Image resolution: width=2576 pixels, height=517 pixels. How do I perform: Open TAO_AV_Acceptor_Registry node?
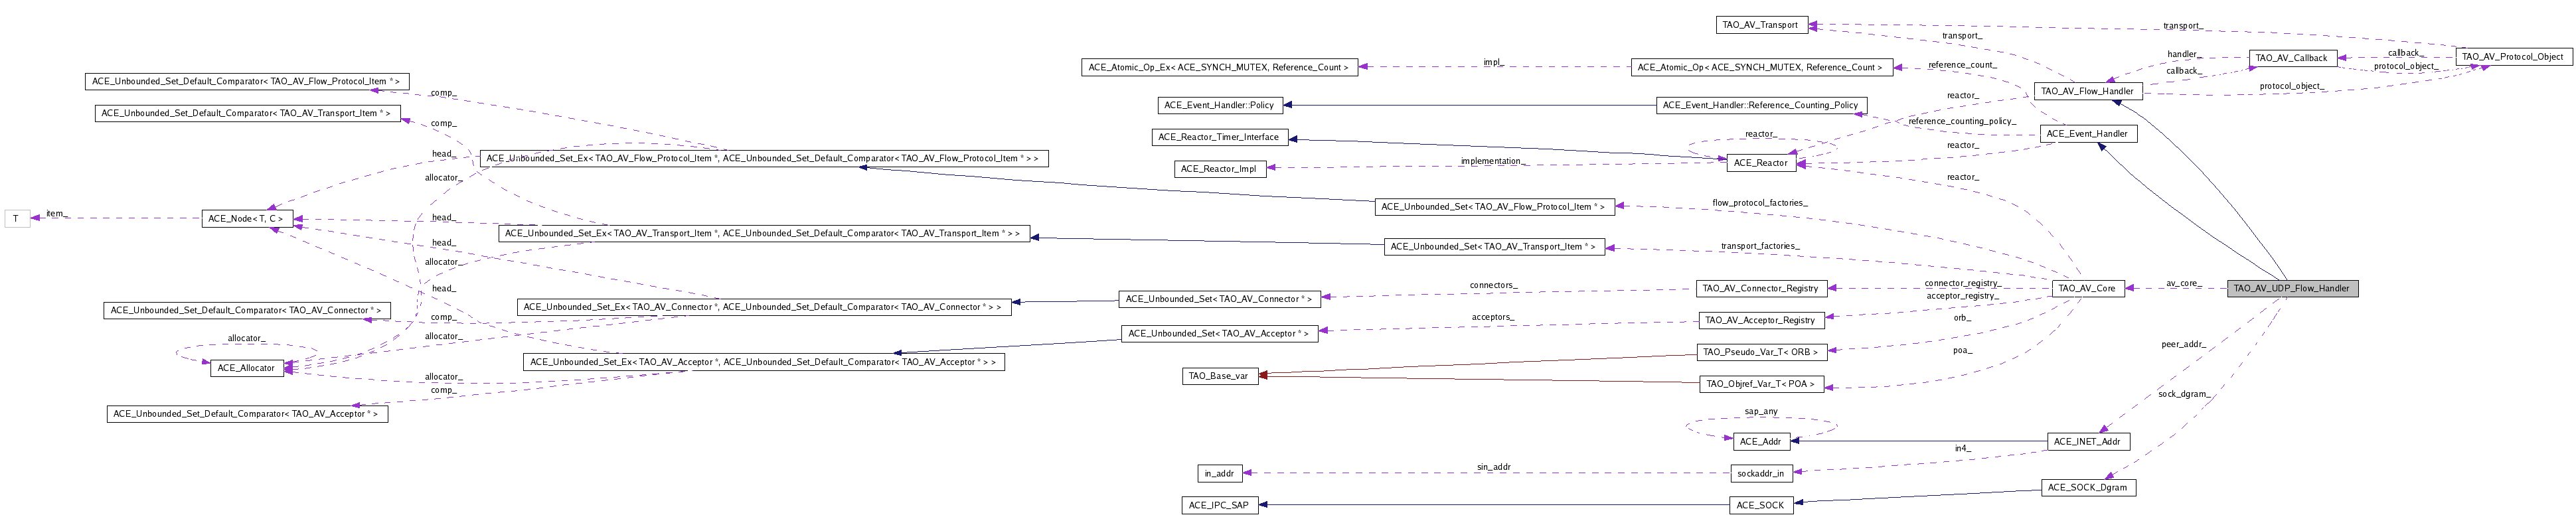click(1760, 320)
